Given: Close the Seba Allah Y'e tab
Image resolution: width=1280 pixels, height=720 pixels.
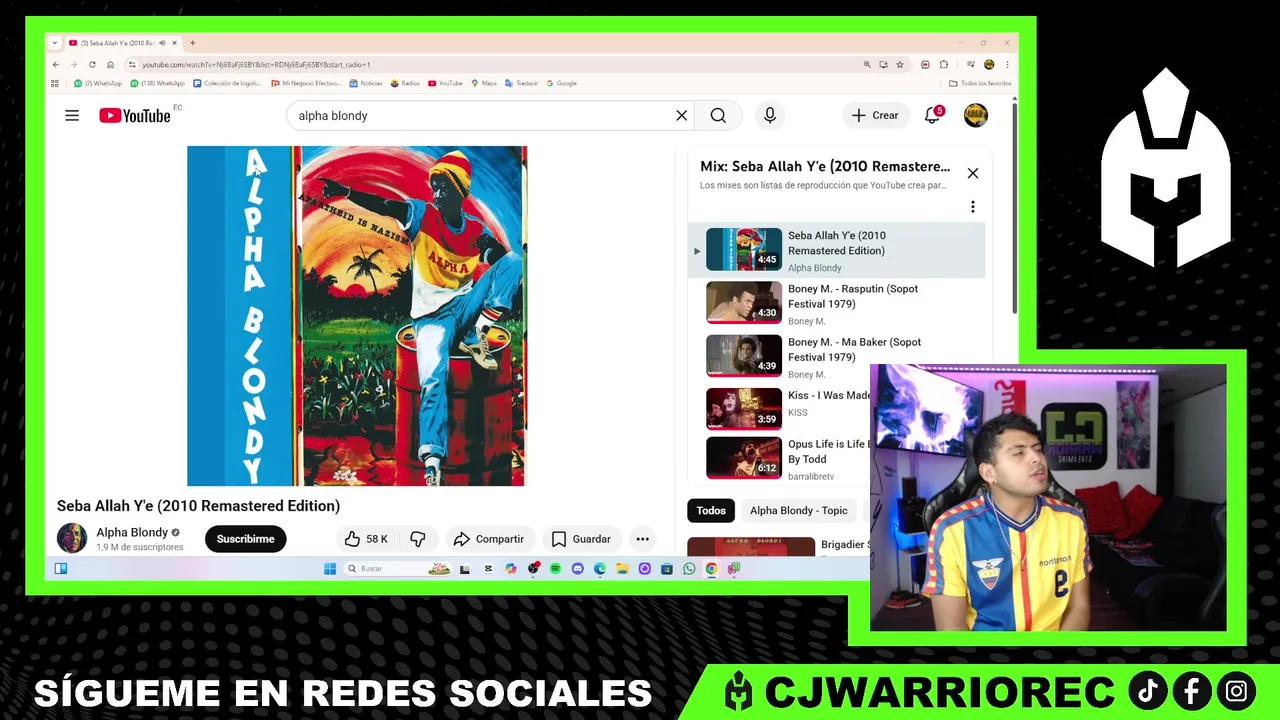Looking at the screenshot, I should click(x=174, y=43).
